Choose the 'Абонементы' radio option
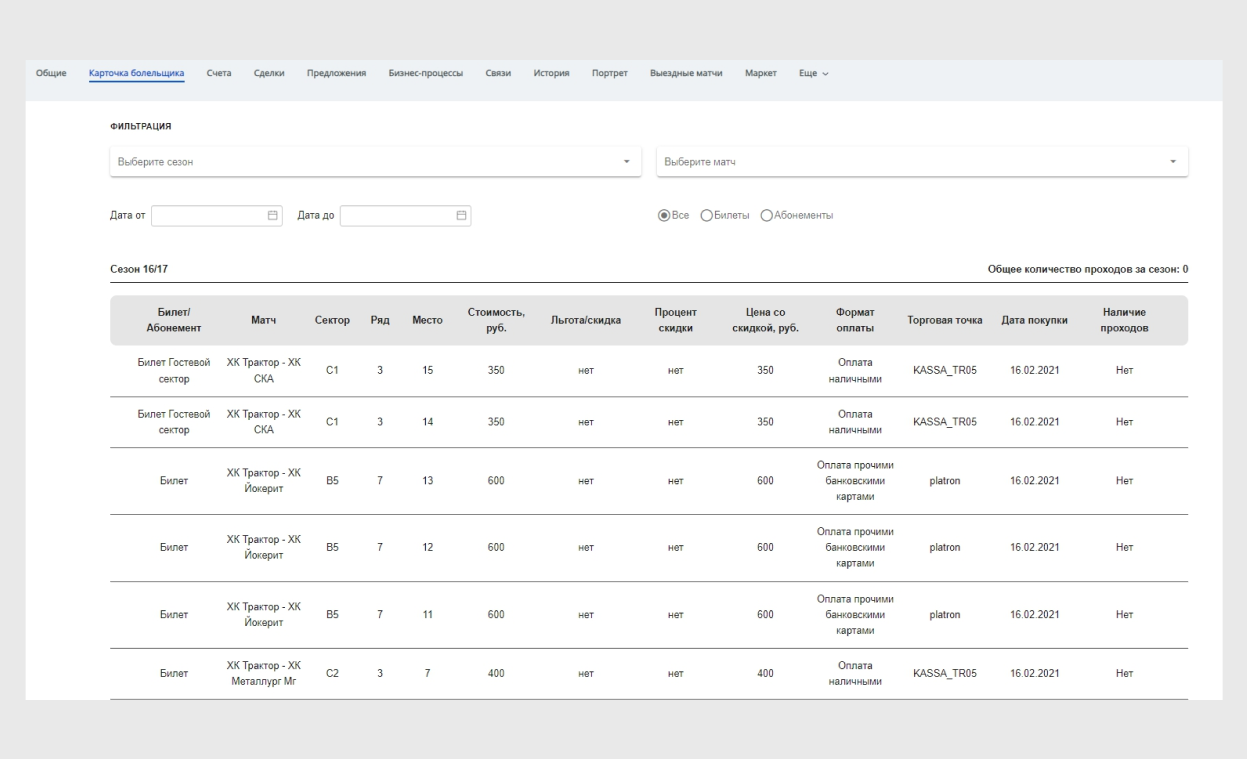The width and height of the screenshot is (1247, 759). pyautogui.click(x=767, y=215)
